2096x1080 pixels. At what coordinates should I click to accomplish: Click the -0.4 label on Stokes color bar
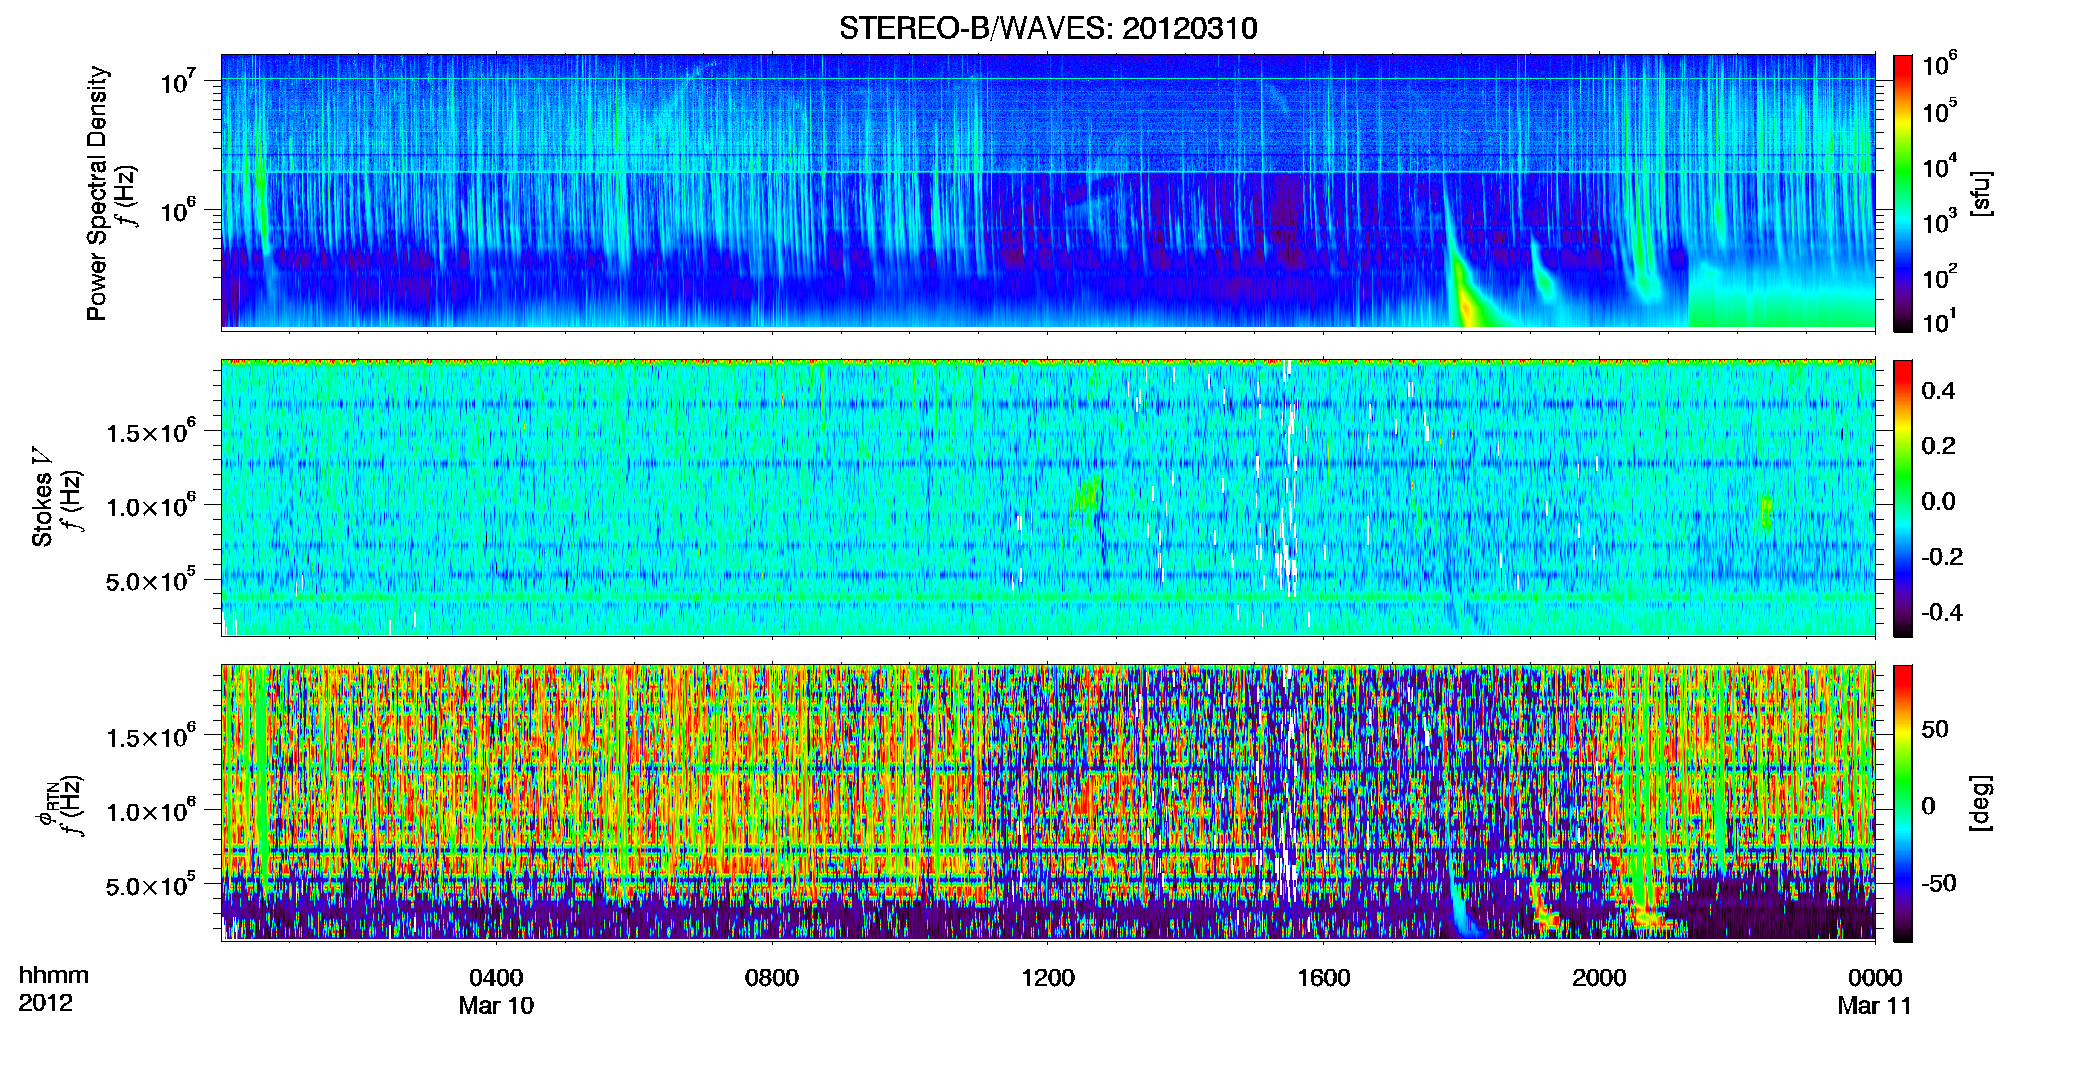(1942, 613)
